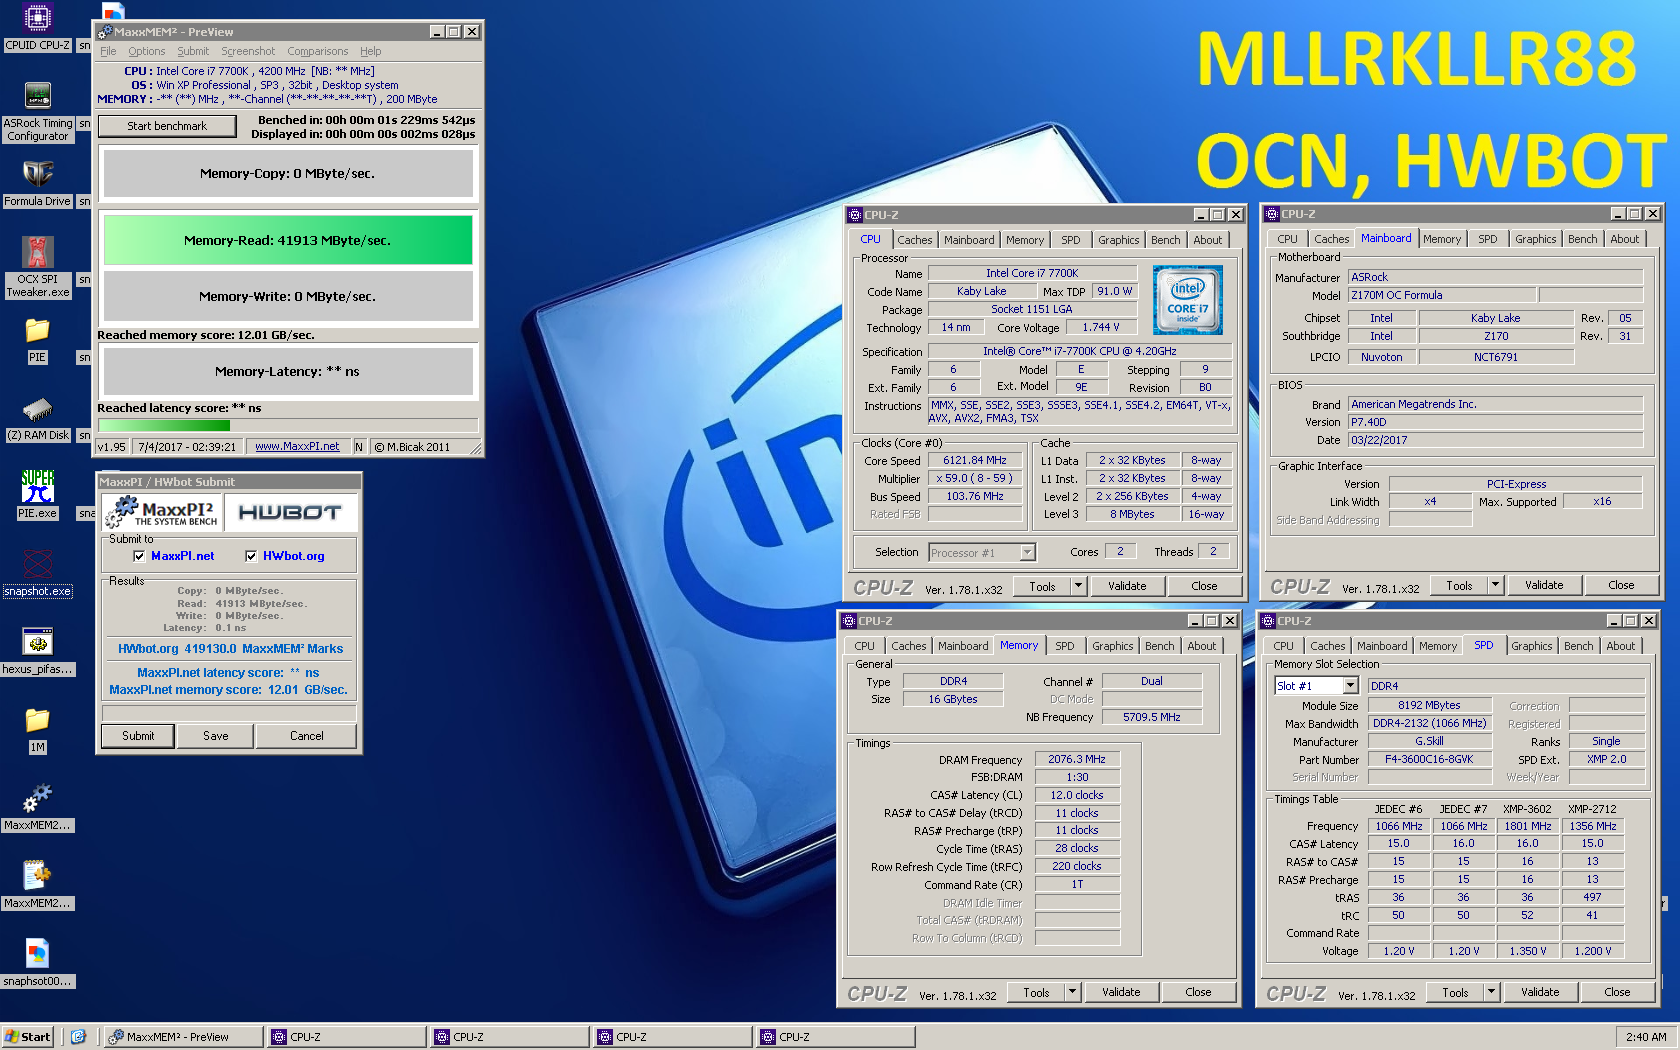Switch to MaxxMEM² - PreView taskbar item
Screen dimensions: 1680x1050
pos(184,1037)
